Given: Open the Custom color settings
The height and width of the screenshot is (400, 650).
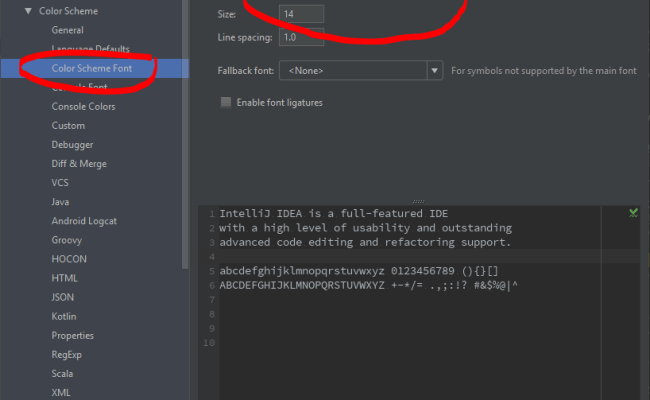Looking at the screenshot, I should [68, 126].
